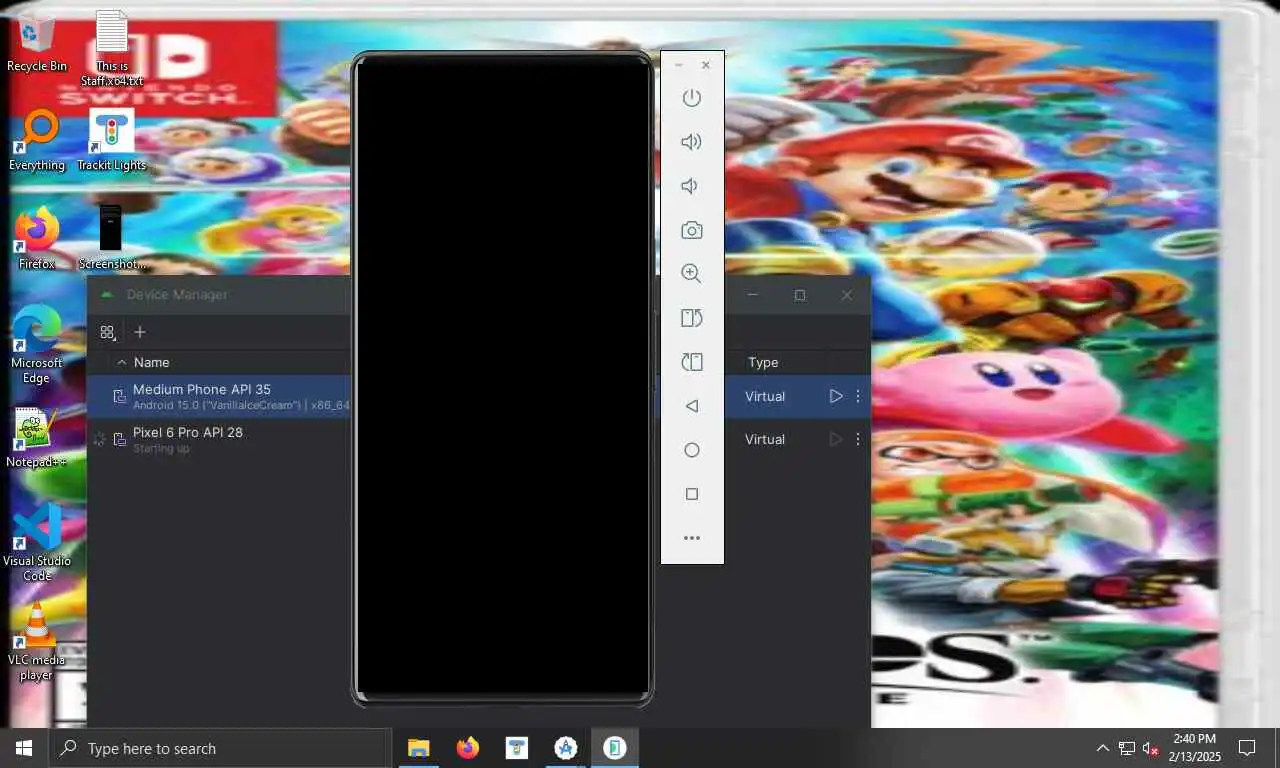Open more options for Pixel 6 Pro row

pos(858,439)
